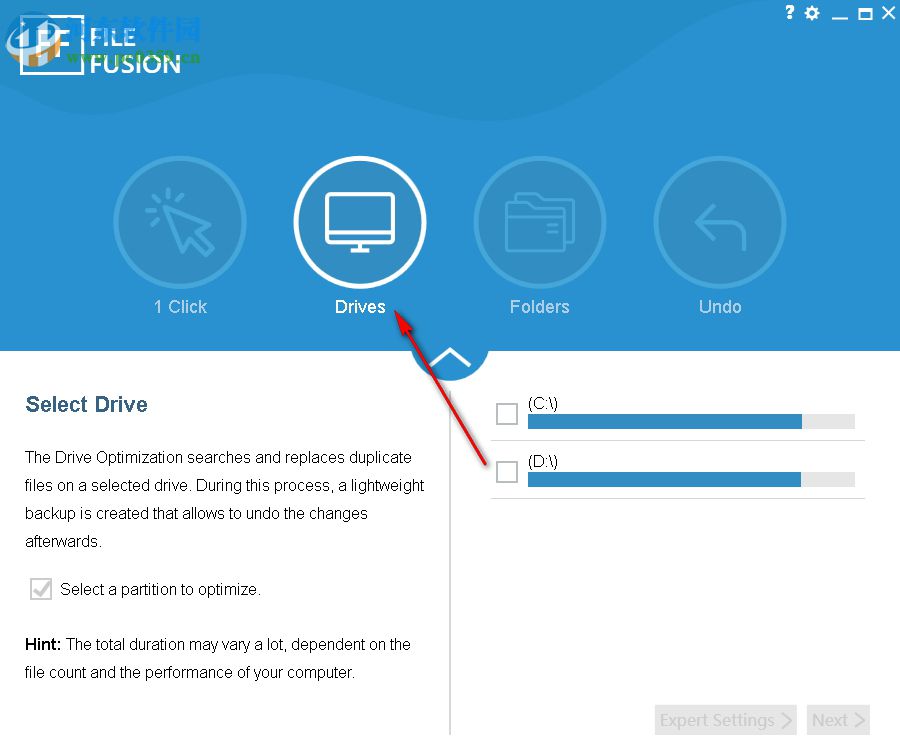This screenshot has height=750, width=900.
Task: Select the D:\ drive row
Action: click(680, 470)
